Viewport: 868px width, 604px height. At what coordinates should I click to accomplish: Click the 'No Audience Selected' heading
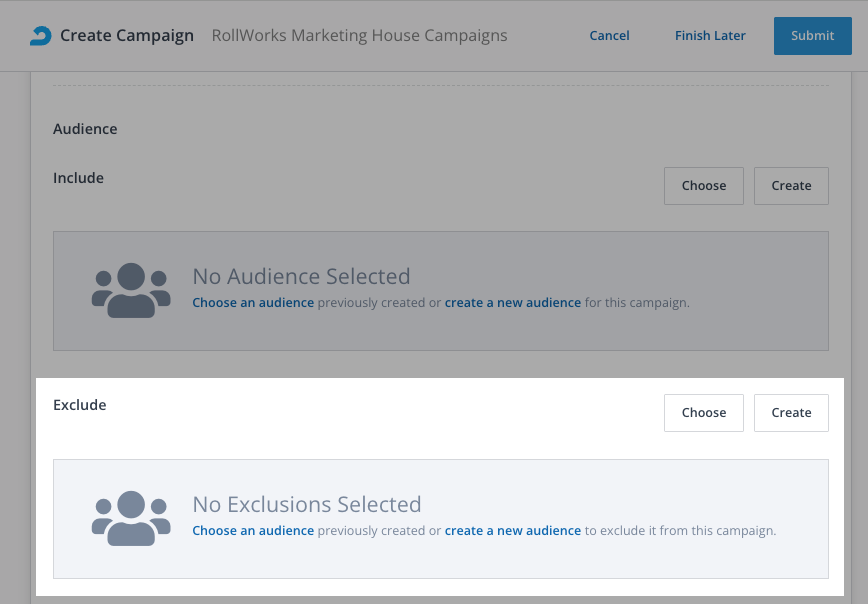click(301, 277)
